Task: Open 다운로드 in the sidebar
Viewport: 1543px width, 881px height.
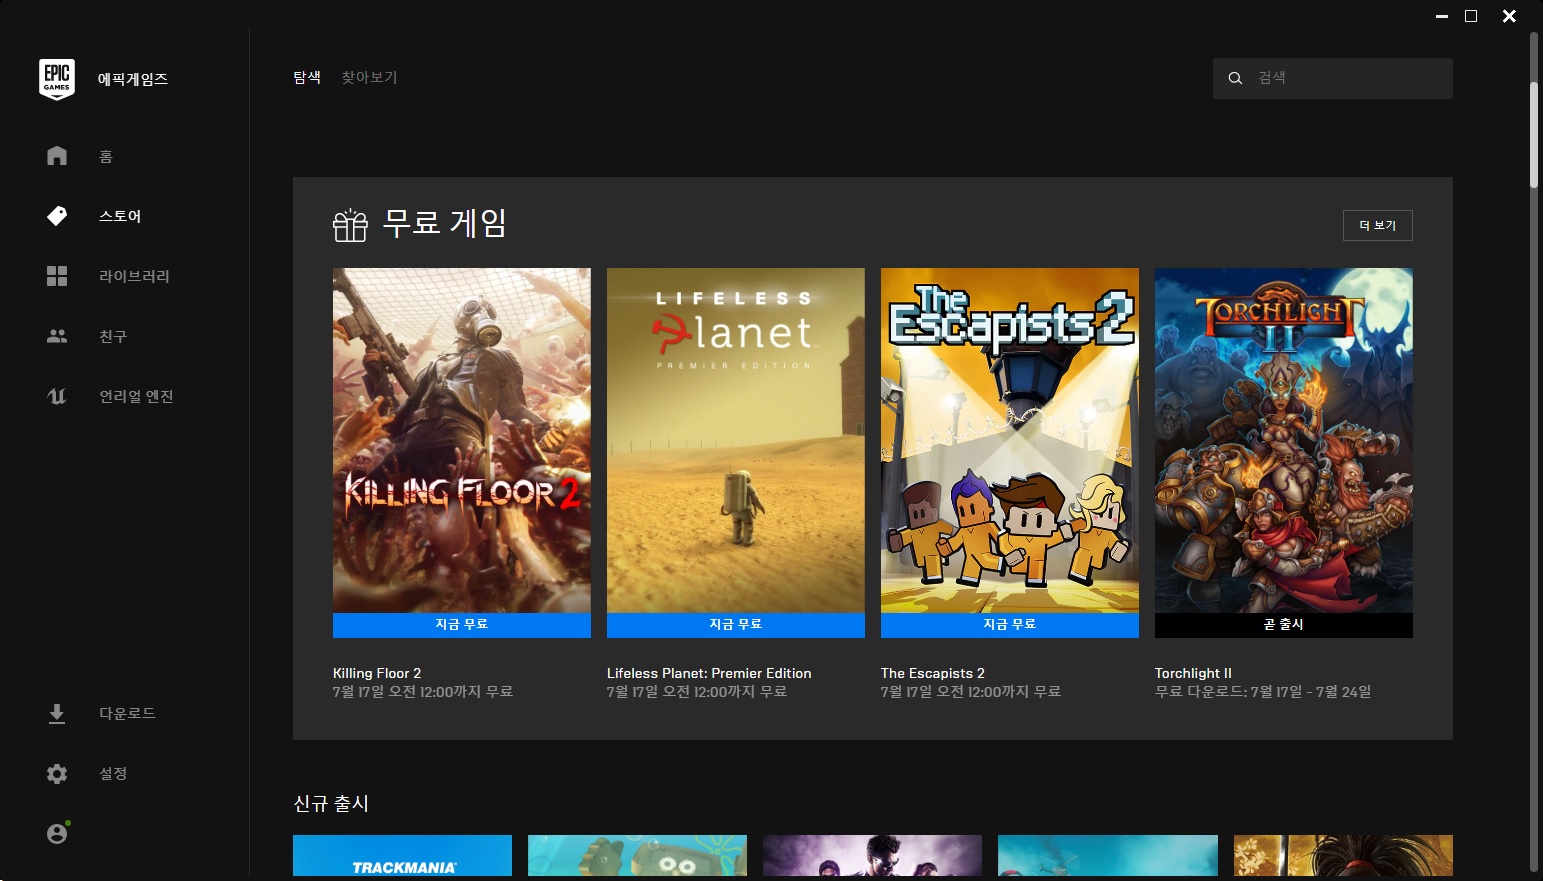Action: click(x=127, y=713)
